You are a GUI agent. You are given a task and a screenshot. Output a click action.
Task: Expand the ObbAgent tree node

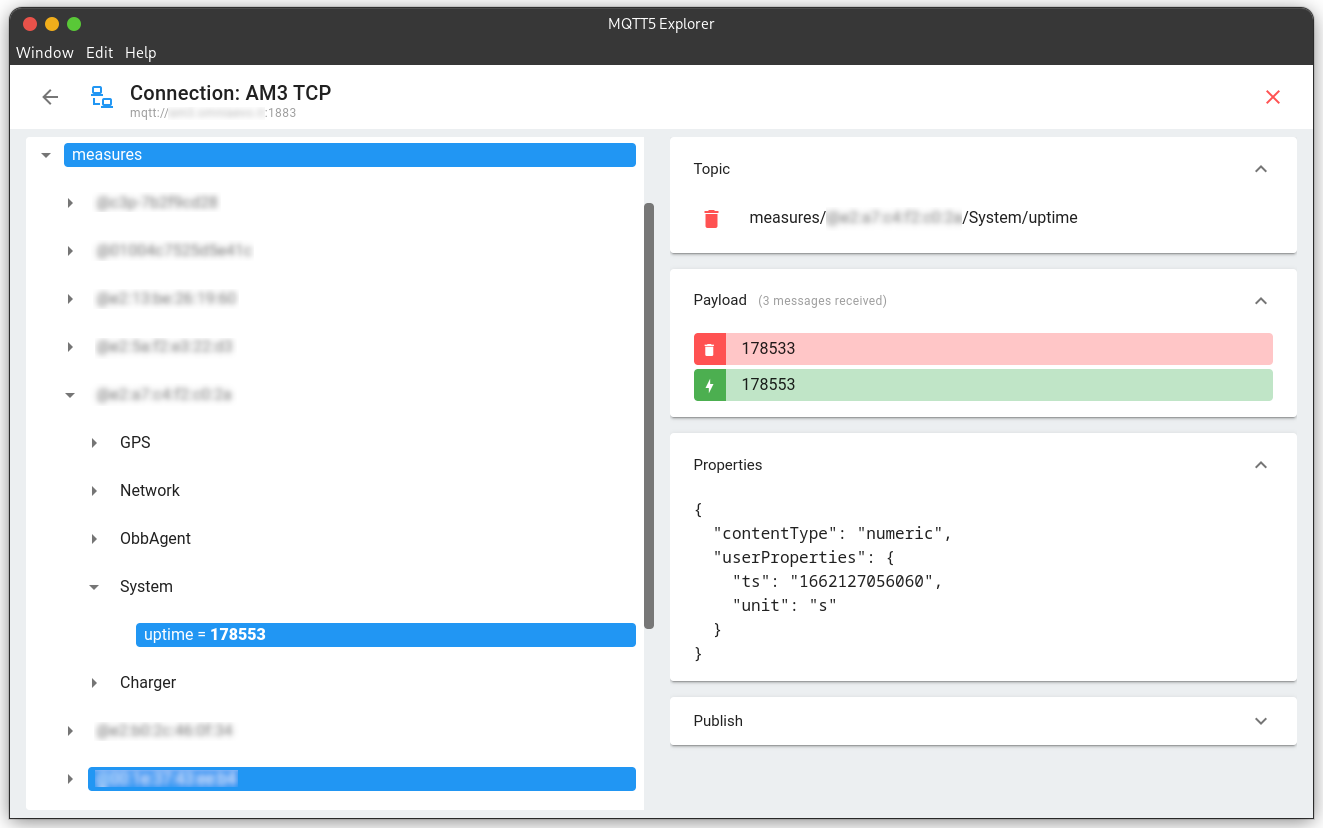point(94,539)
